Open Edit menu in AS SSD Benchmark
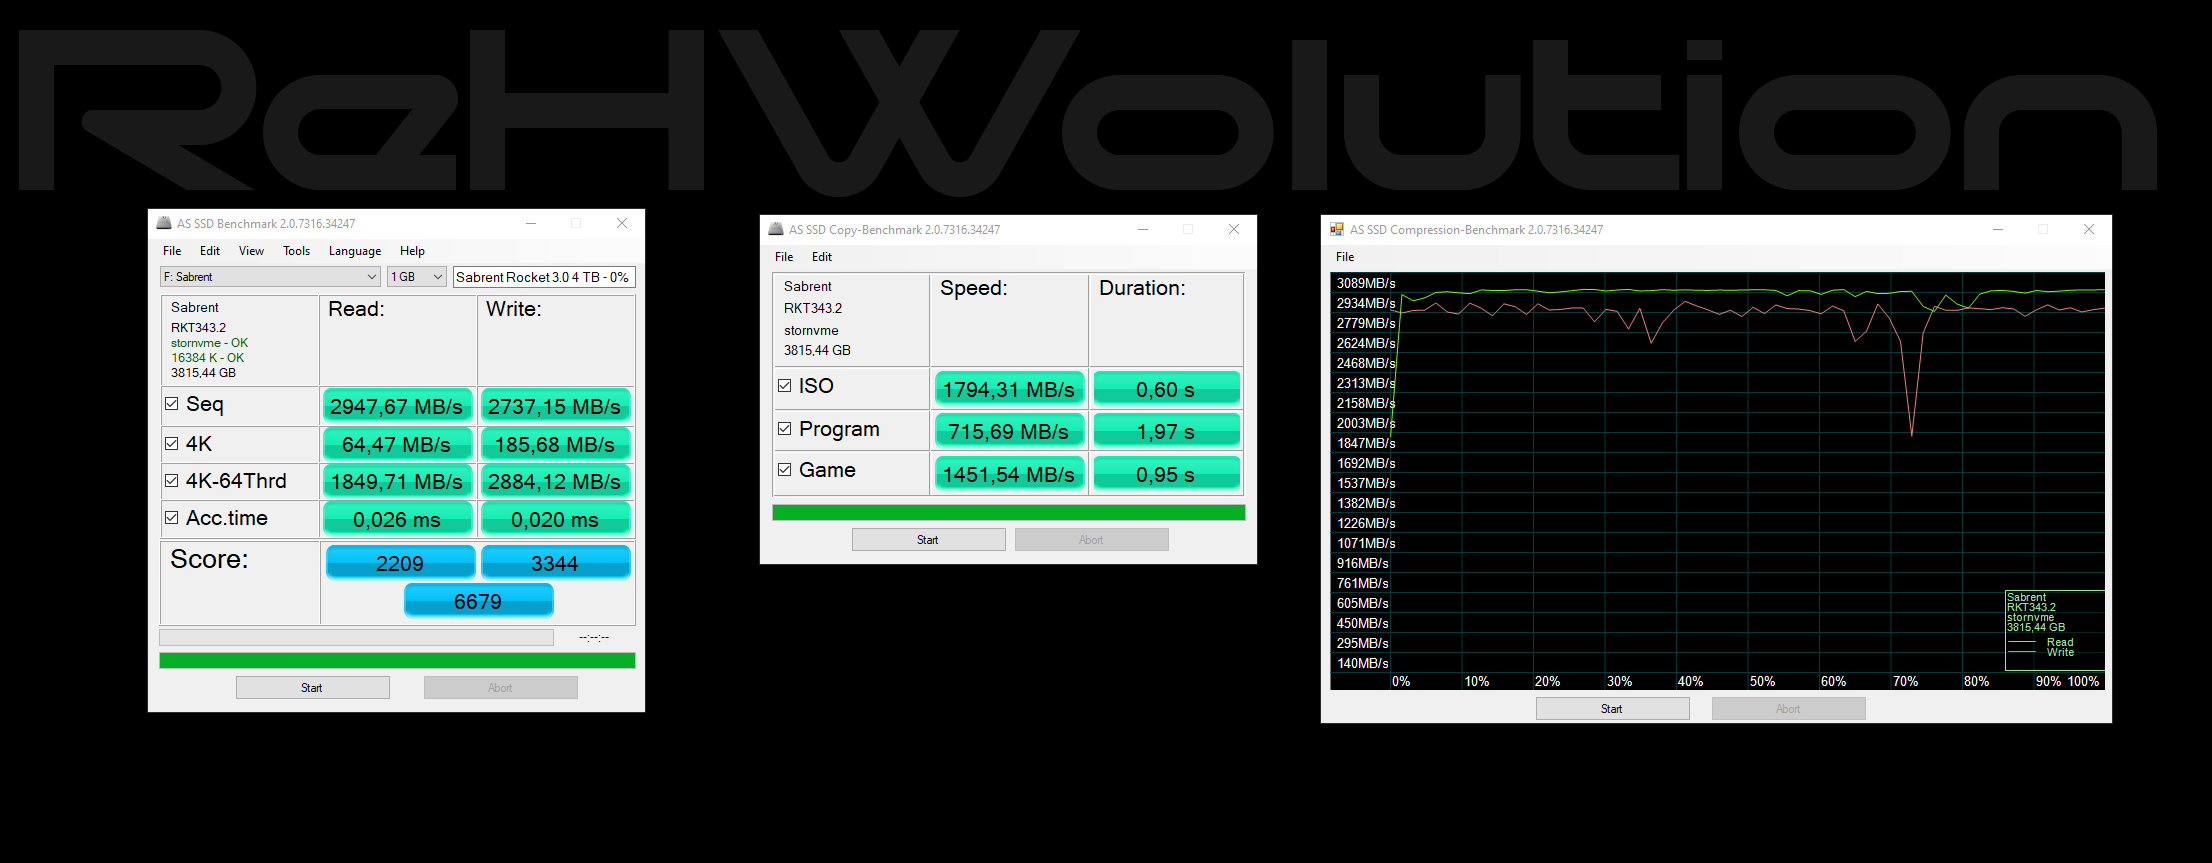The image size is (2212, 863). [x=210, y=251]
